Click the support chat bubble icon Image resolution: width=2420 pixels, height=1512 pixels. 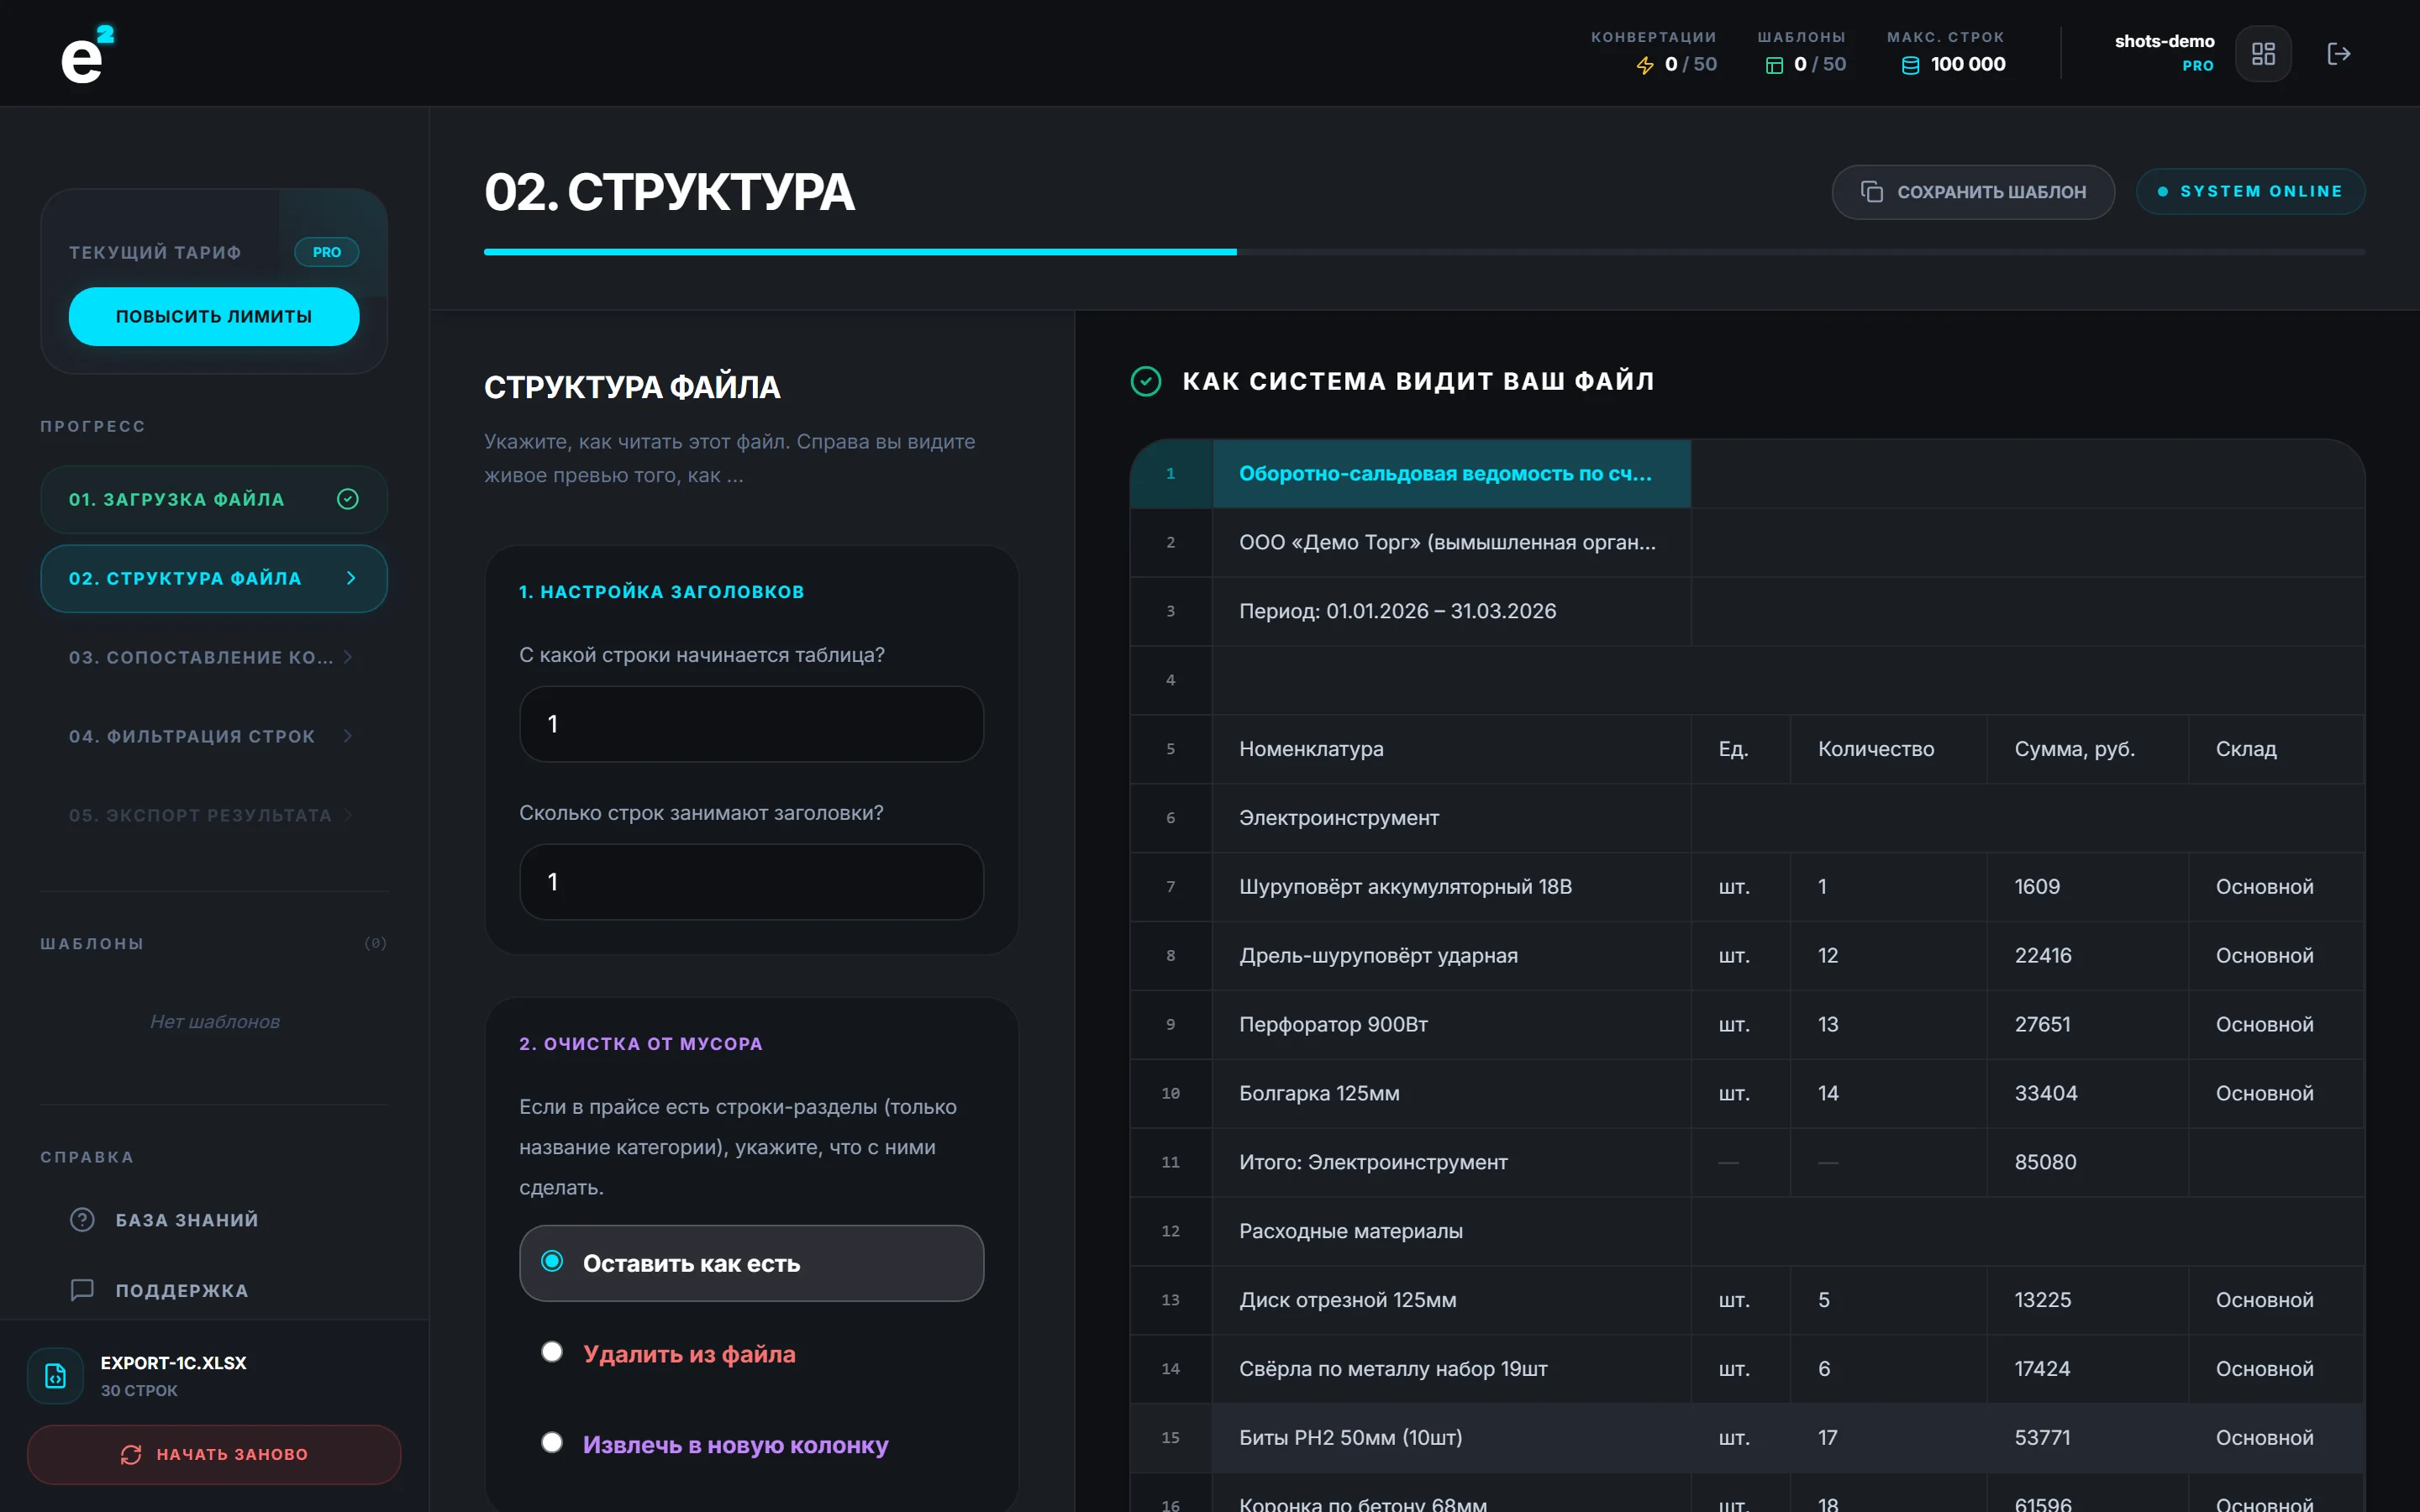point(82,1290)
